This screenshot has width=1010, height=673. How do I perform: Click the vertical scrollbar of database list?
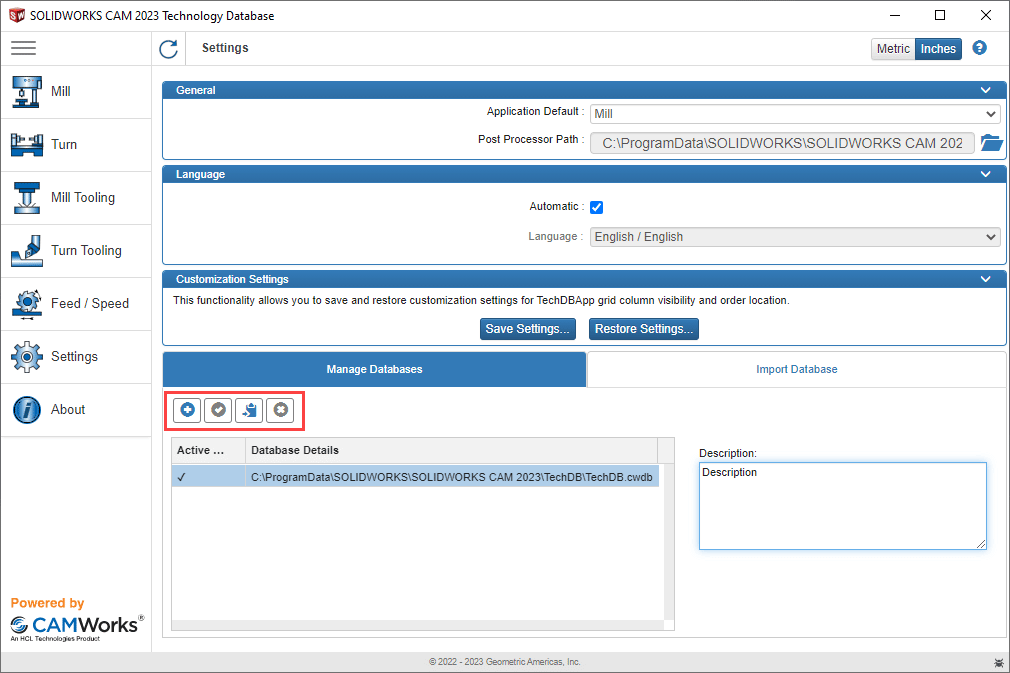point(669,542)
